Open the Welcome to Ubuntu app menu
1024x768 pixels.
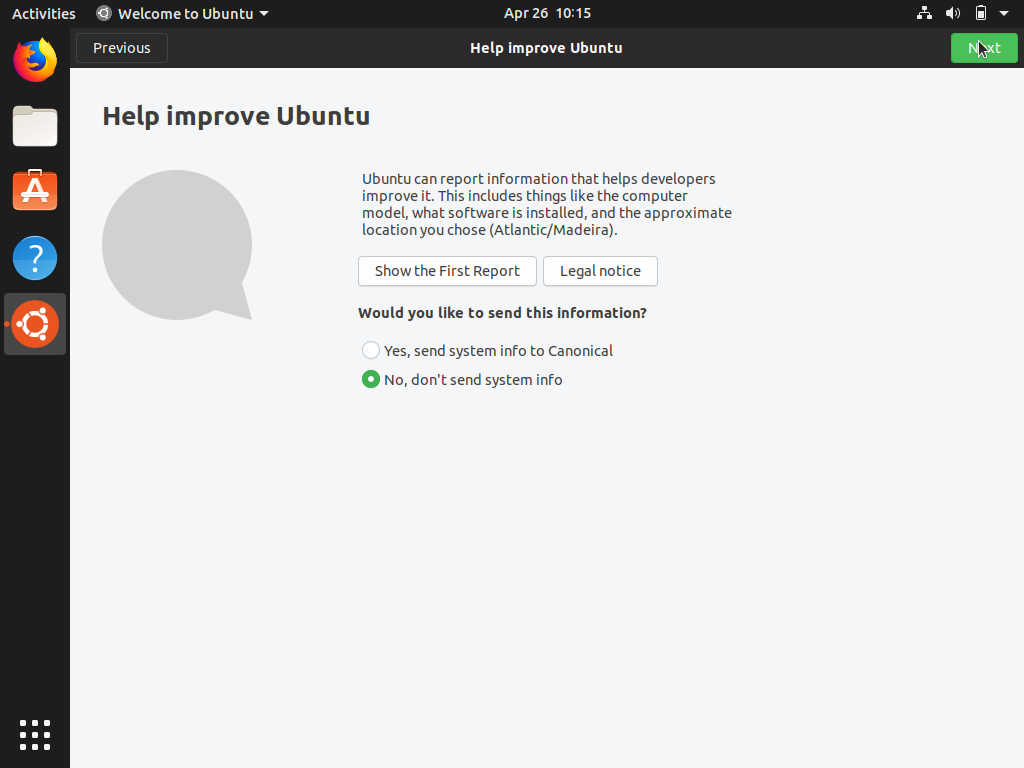182,13
